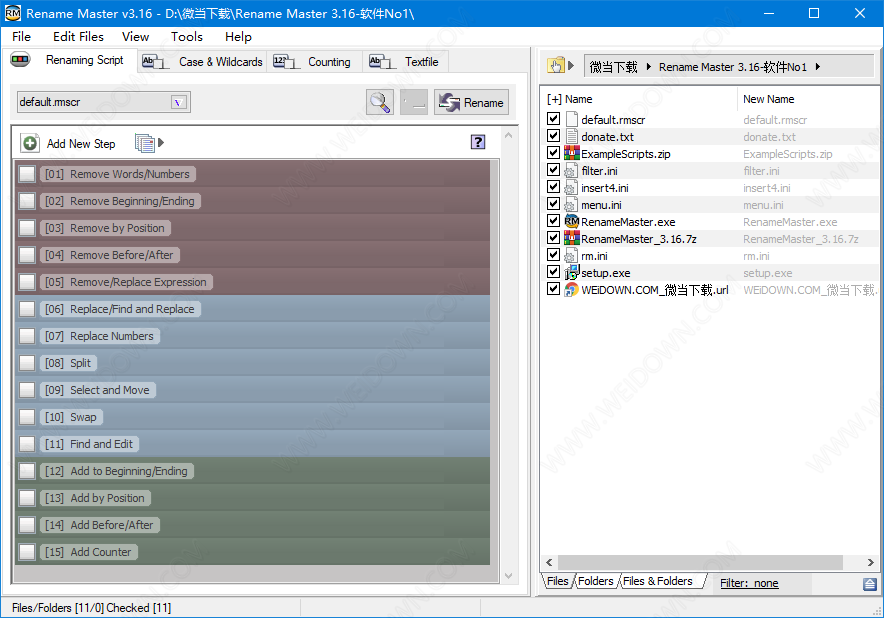Enable step 08 Split checkbox
The height and width of the screenshot is (618, 884).
point(27,363)
